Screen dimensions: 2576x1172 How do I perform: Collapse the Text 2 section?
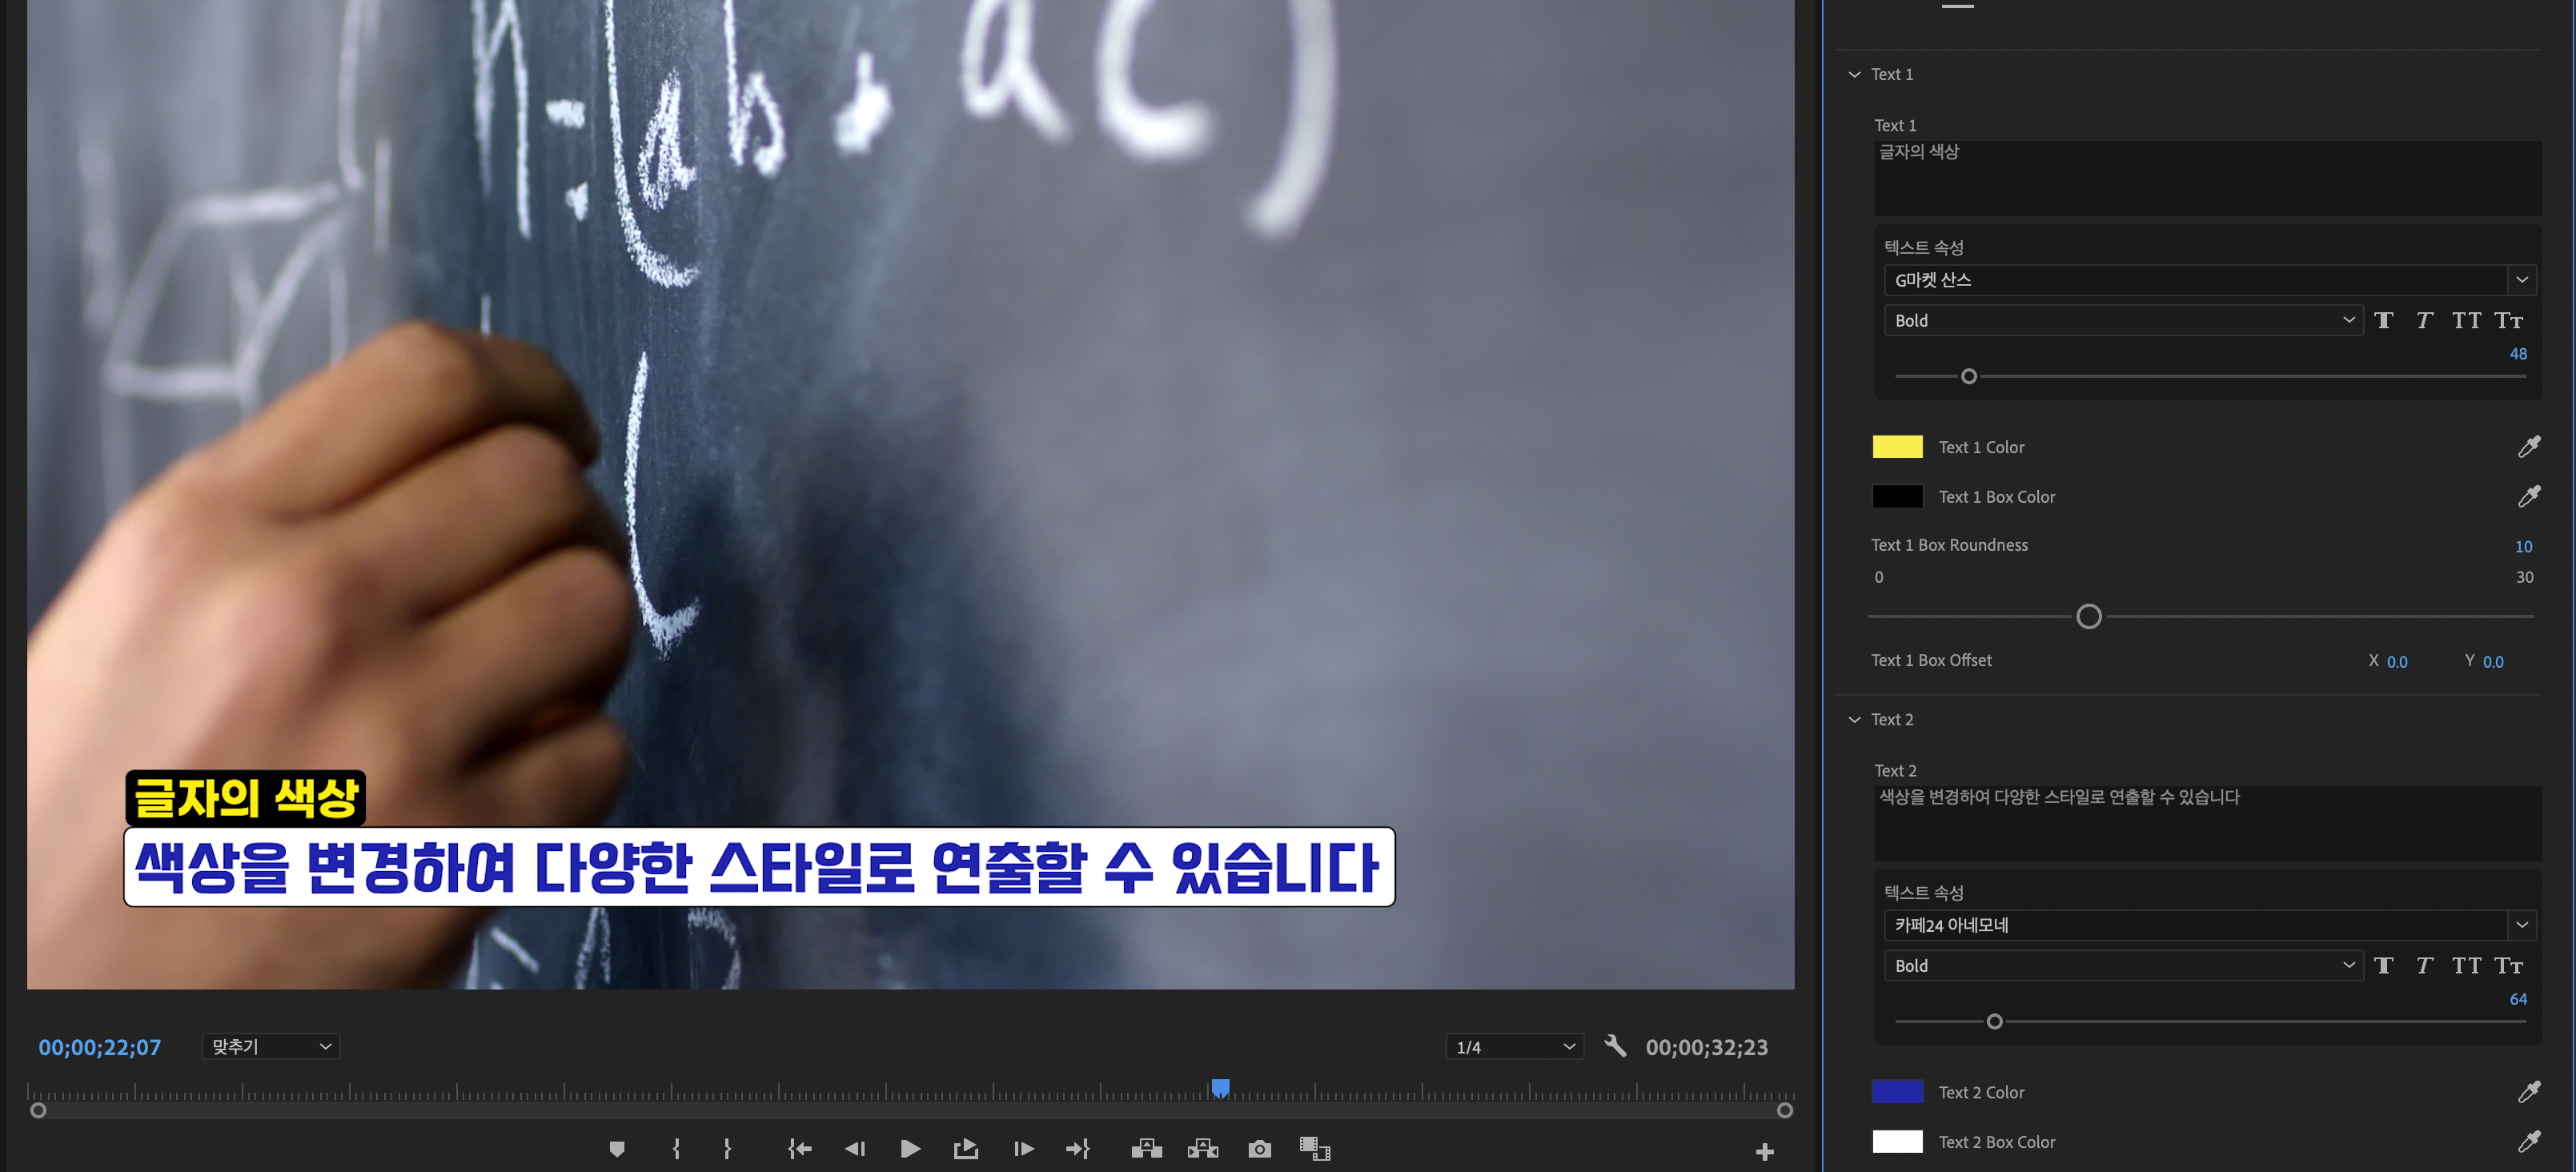[x=1854, y=720]
